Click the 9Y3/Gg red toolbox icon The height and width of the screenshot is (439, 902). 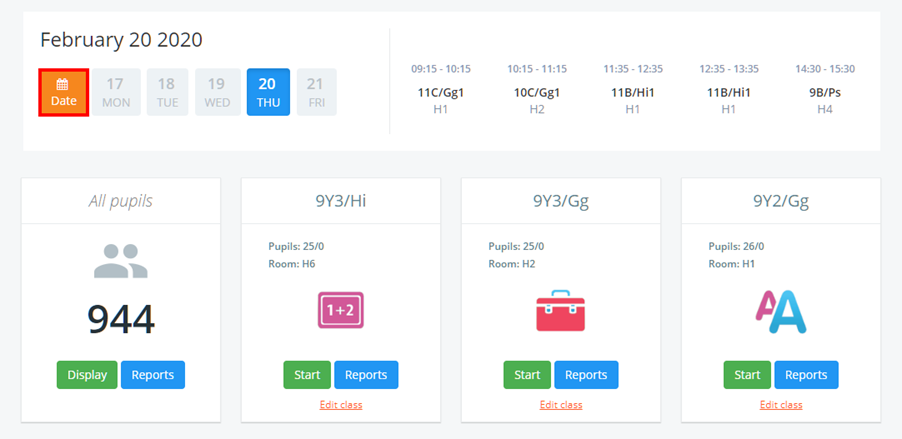pyautogui.click(x=560, y=311)
